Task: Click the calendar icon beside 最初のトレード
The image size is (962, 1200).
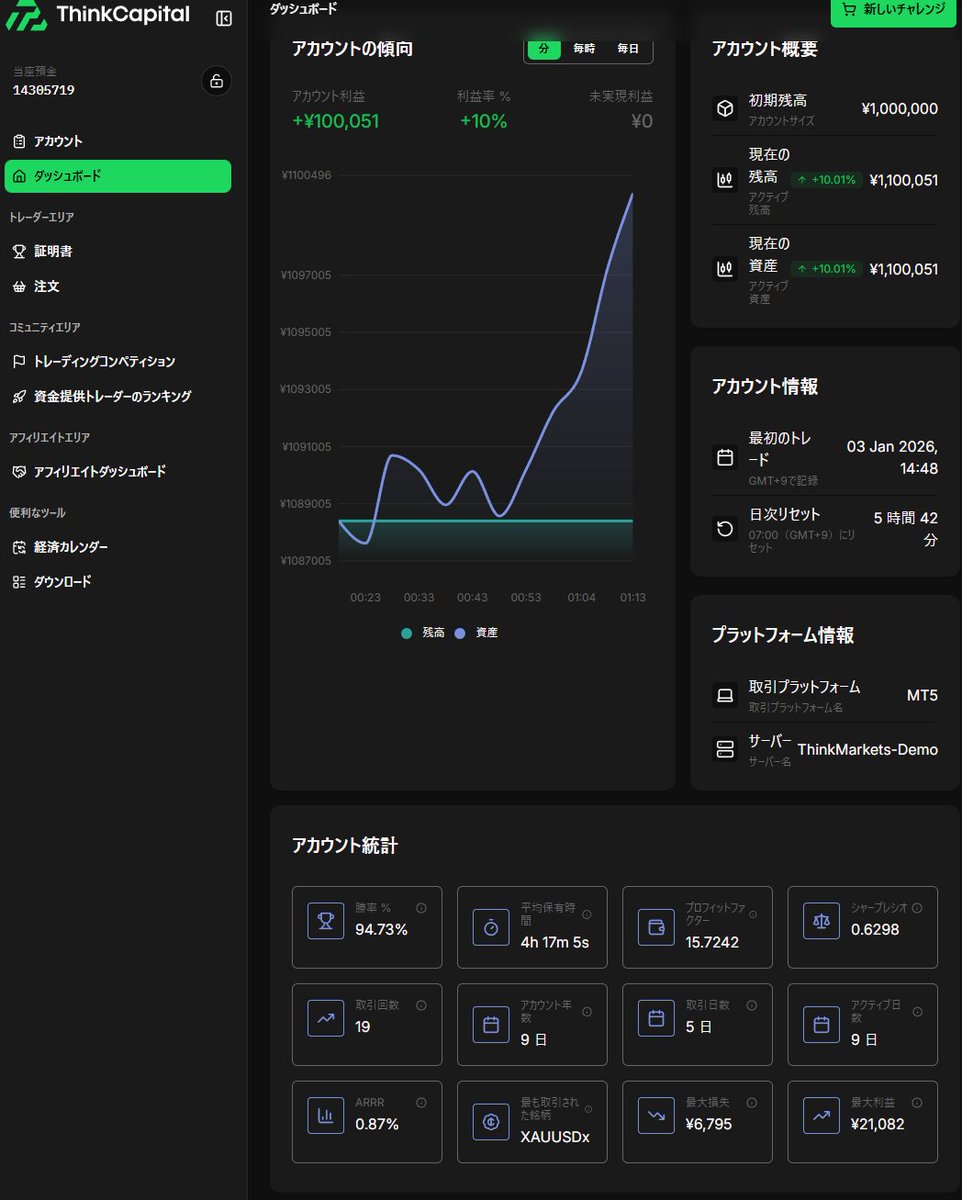Action: point(725,458)
